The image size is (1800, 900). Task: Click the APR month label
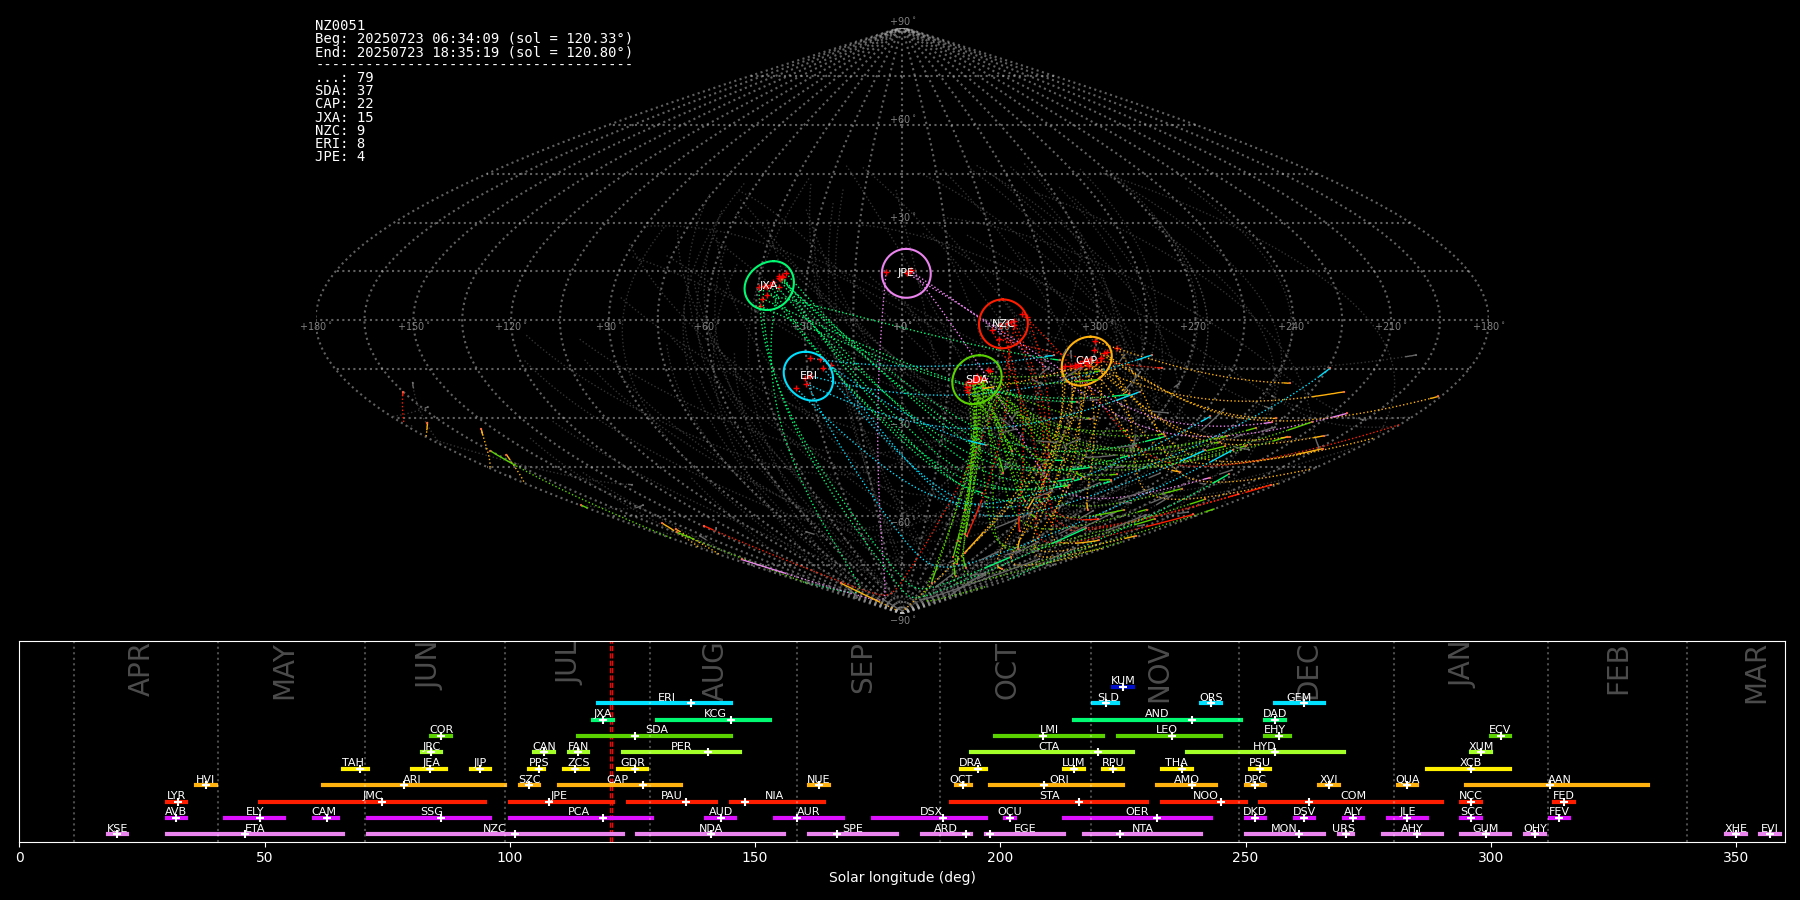click(139, 670)
